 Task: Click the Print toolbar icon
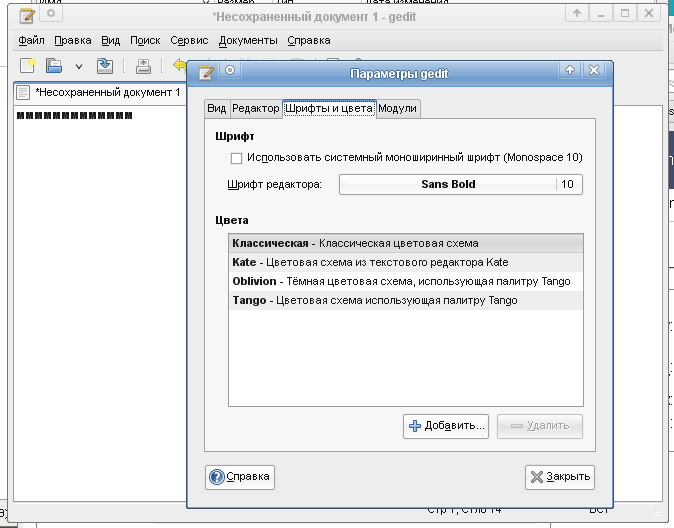[x=143, y=66]
